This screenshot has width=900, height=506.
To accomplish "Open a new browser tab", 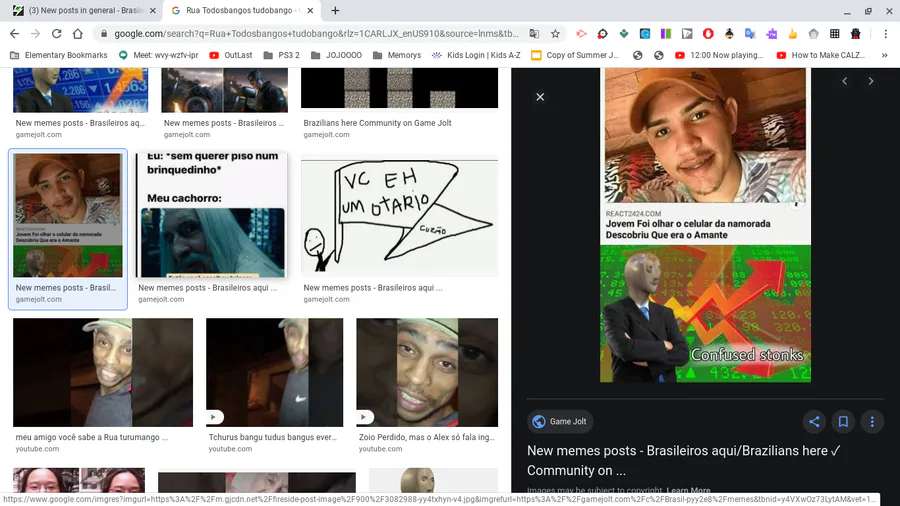I will 335,10.
